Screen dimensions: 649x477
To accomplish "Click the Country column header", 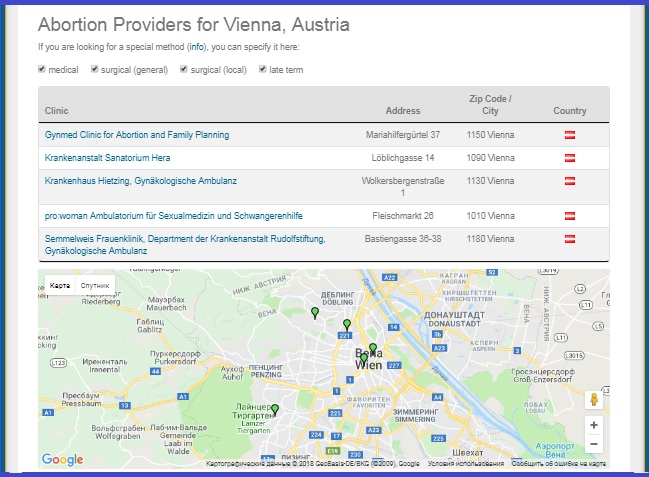I will (x=570, y=111).
